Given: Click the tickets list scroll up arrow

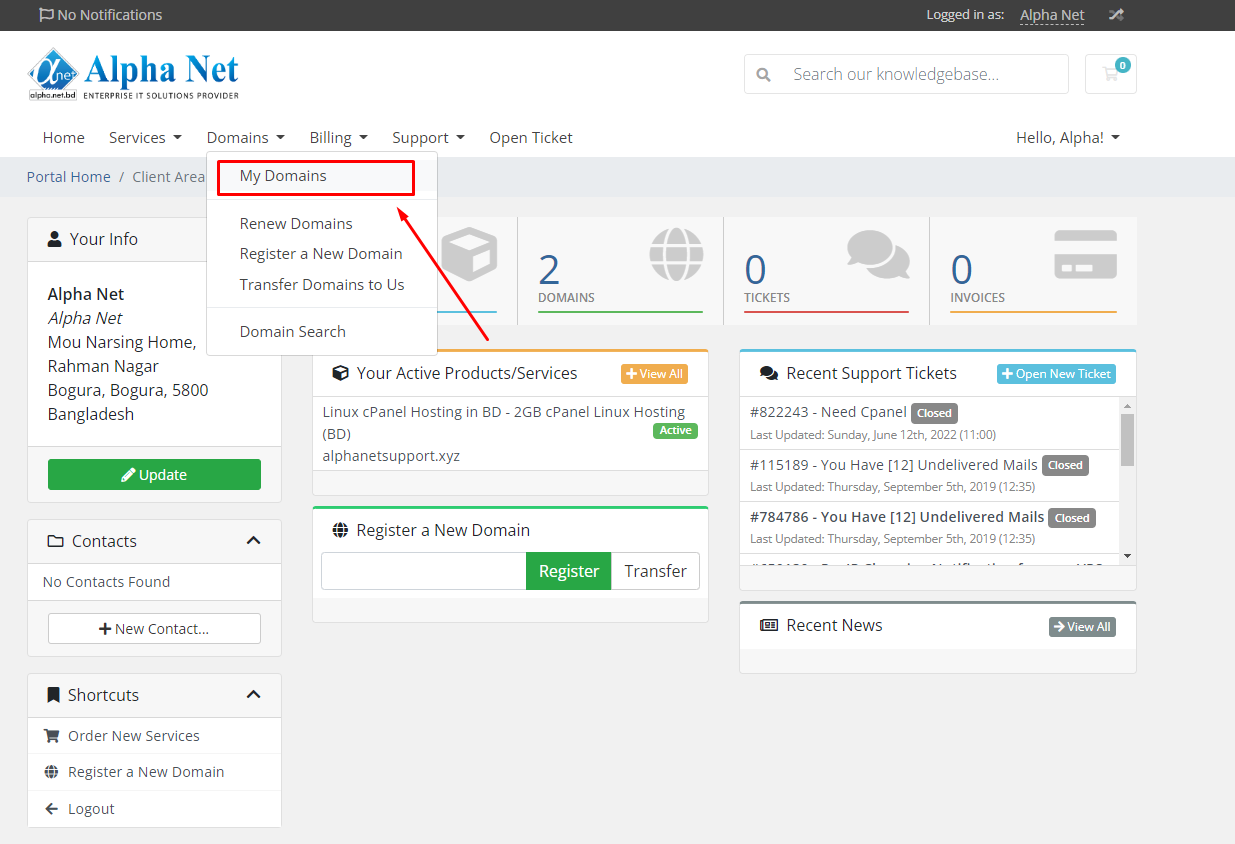Looking at the screenshot, I should click(1127, 405).
